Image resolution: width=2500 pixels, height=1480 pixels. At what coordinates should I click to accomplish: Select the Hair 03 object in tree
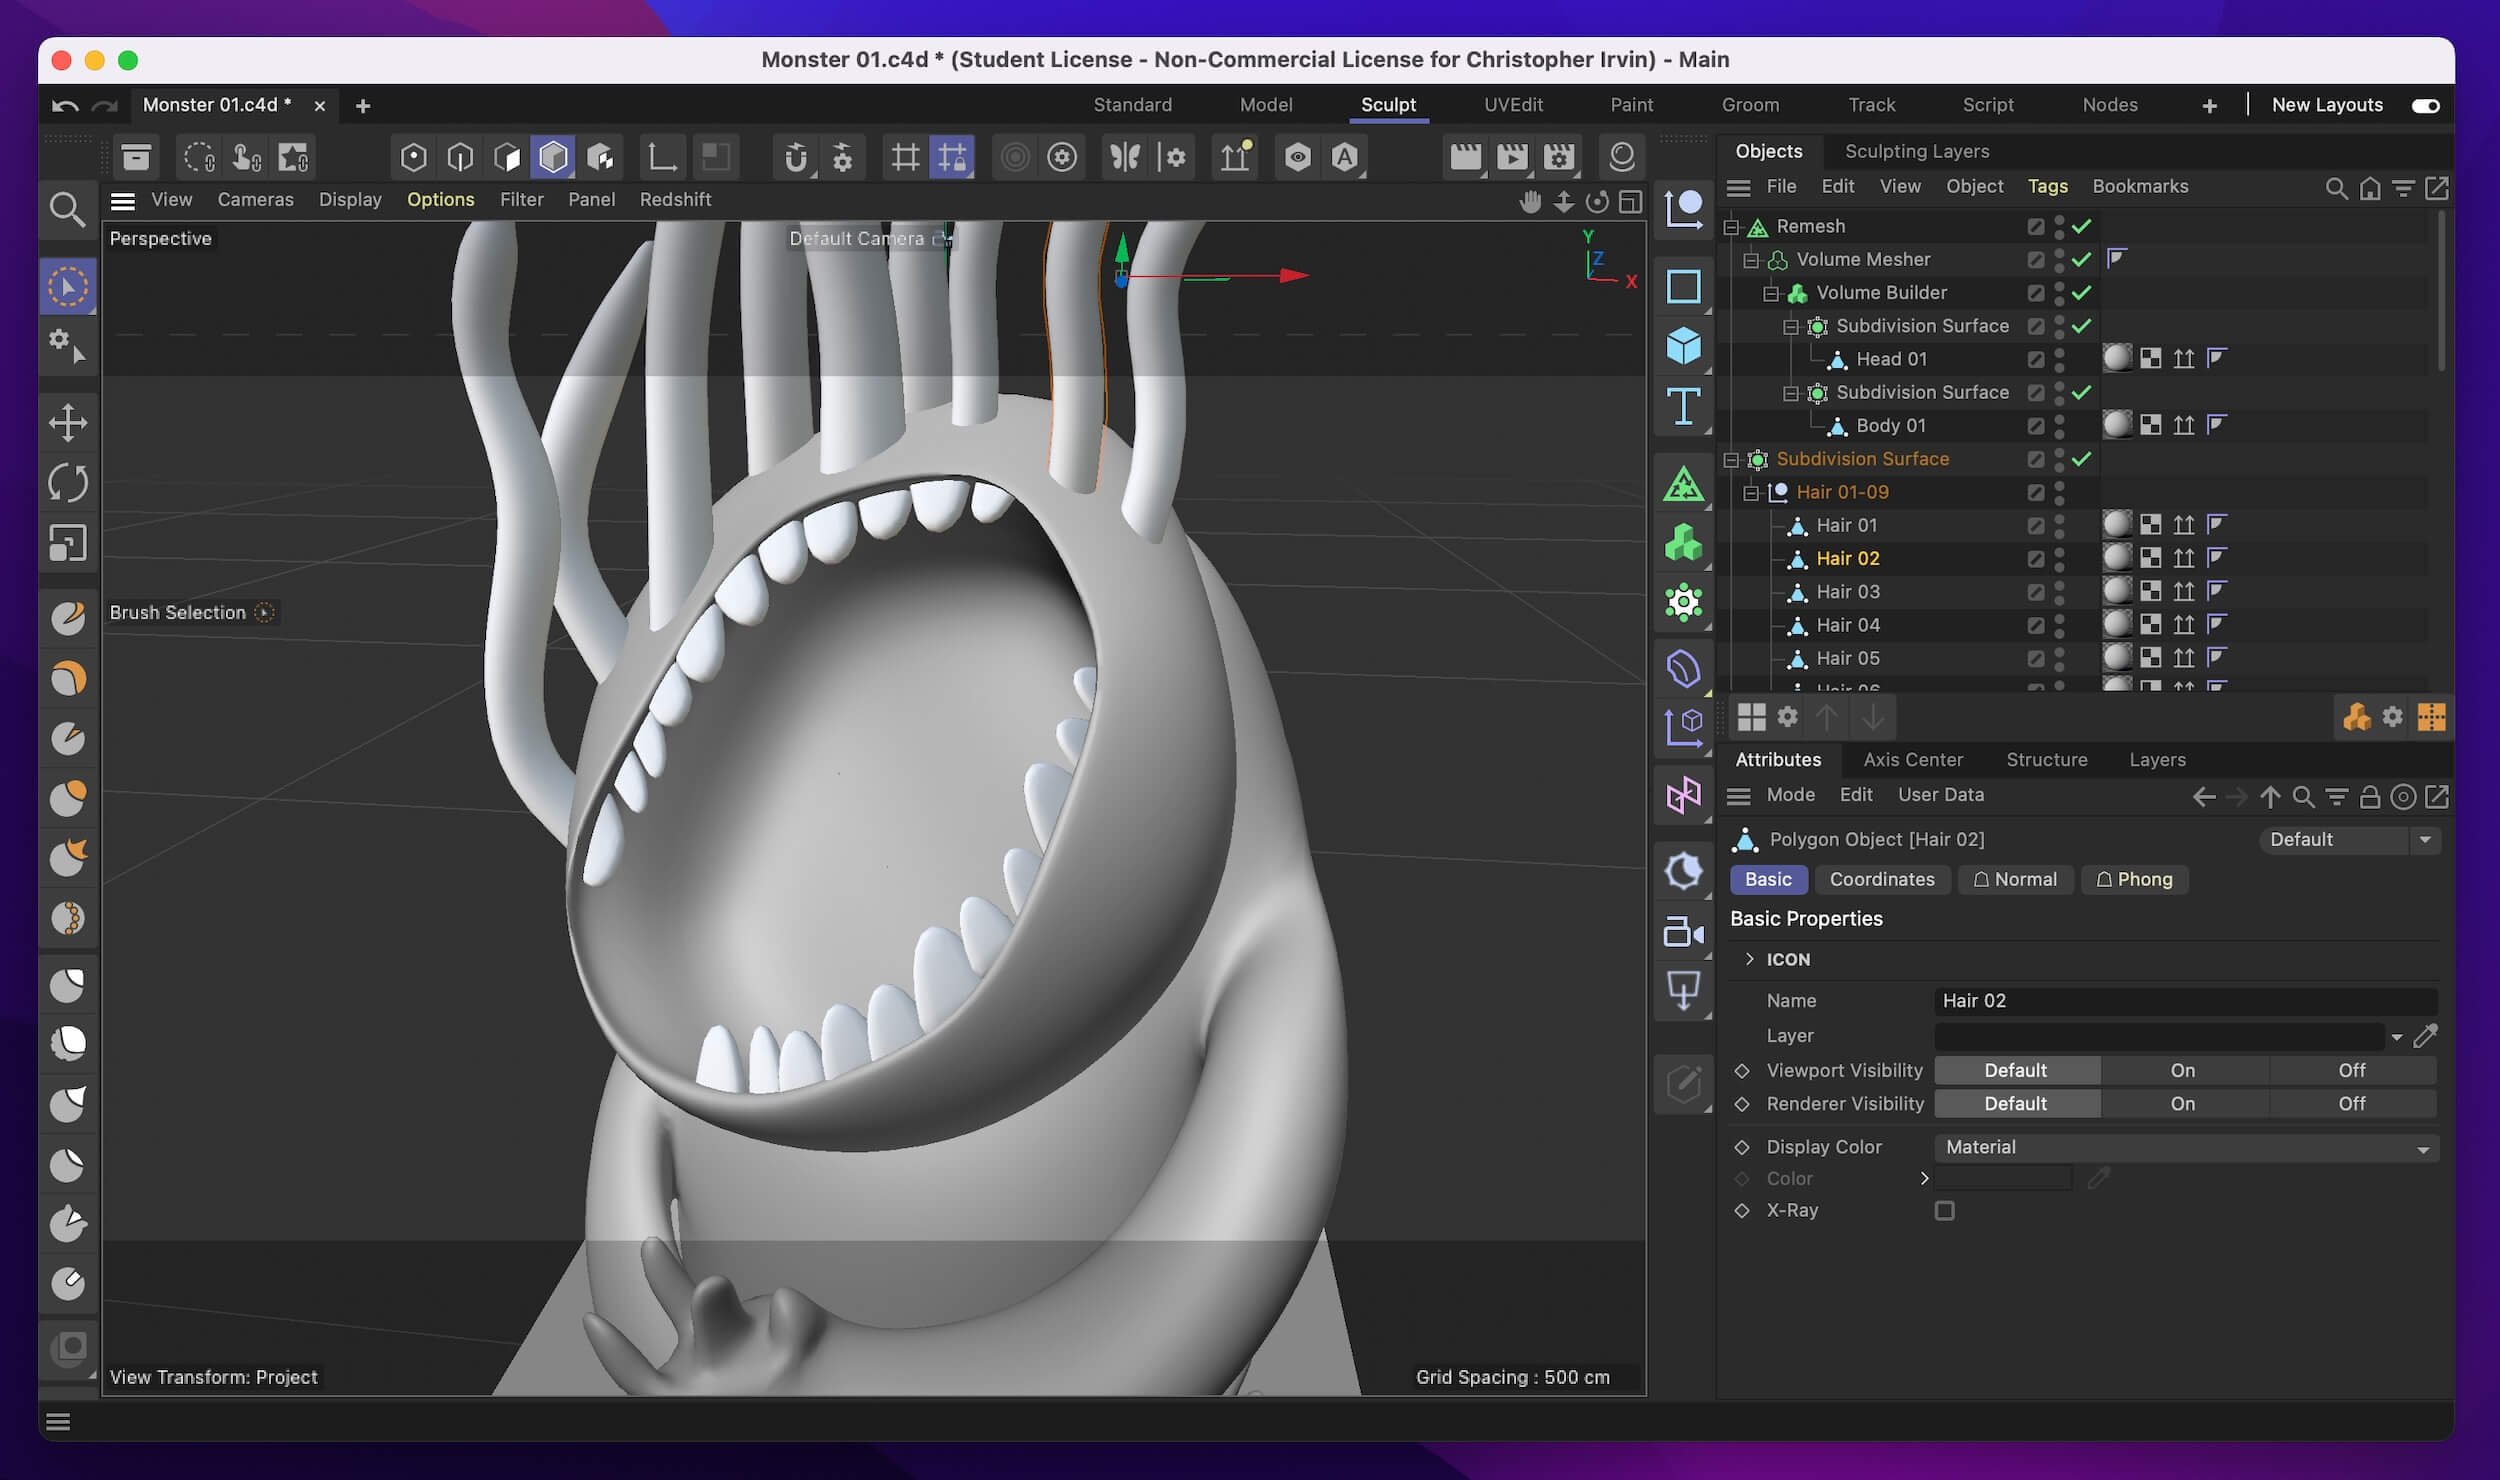pyautogui.click(x=1848, y=592)
